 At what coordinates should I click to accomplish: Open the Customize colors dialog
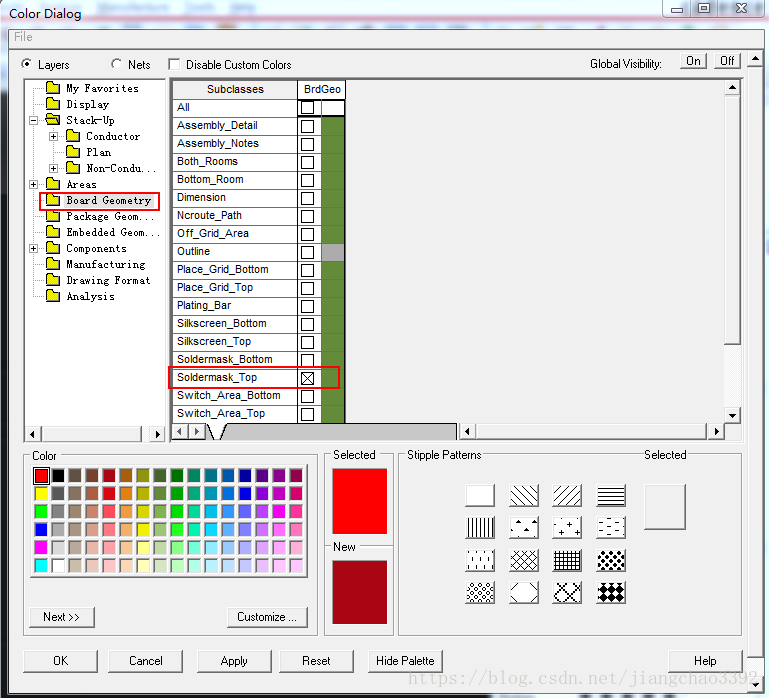click(x=267, y=617)
